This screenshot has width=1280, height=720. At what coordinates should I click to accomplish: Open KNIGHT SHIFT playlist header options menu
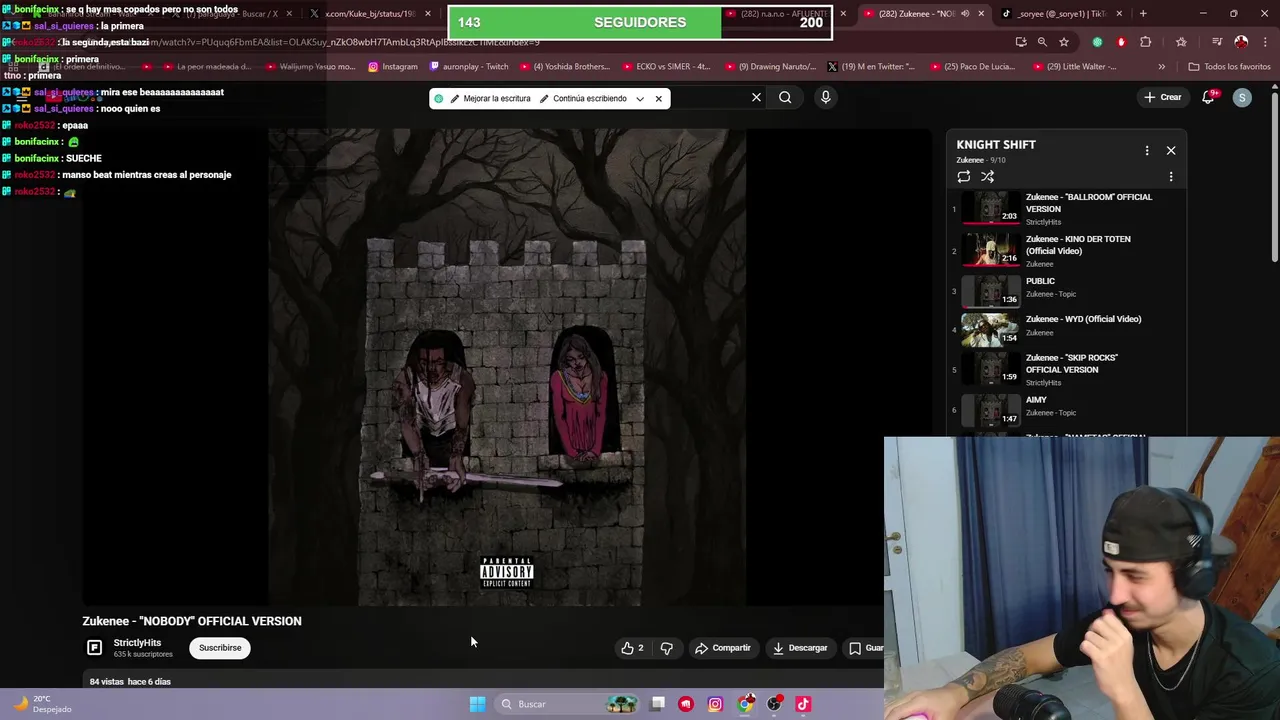tap(1147, 151)
